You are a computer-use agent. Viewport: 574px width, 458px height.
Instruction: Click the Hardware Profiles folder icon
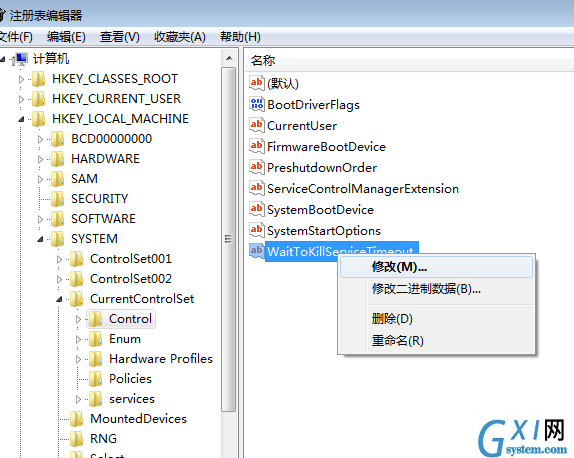[96, 359]
